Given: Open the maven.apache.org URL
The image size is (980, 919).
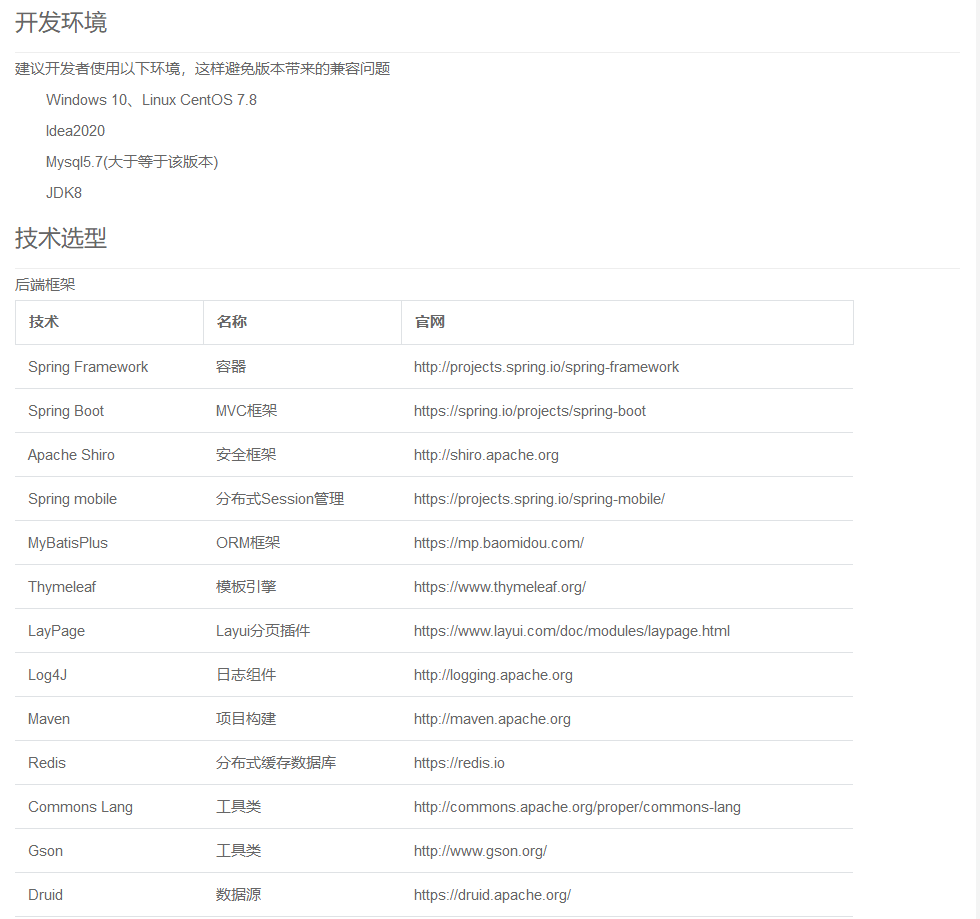Looking at the screenshot, I should (492, 719).
